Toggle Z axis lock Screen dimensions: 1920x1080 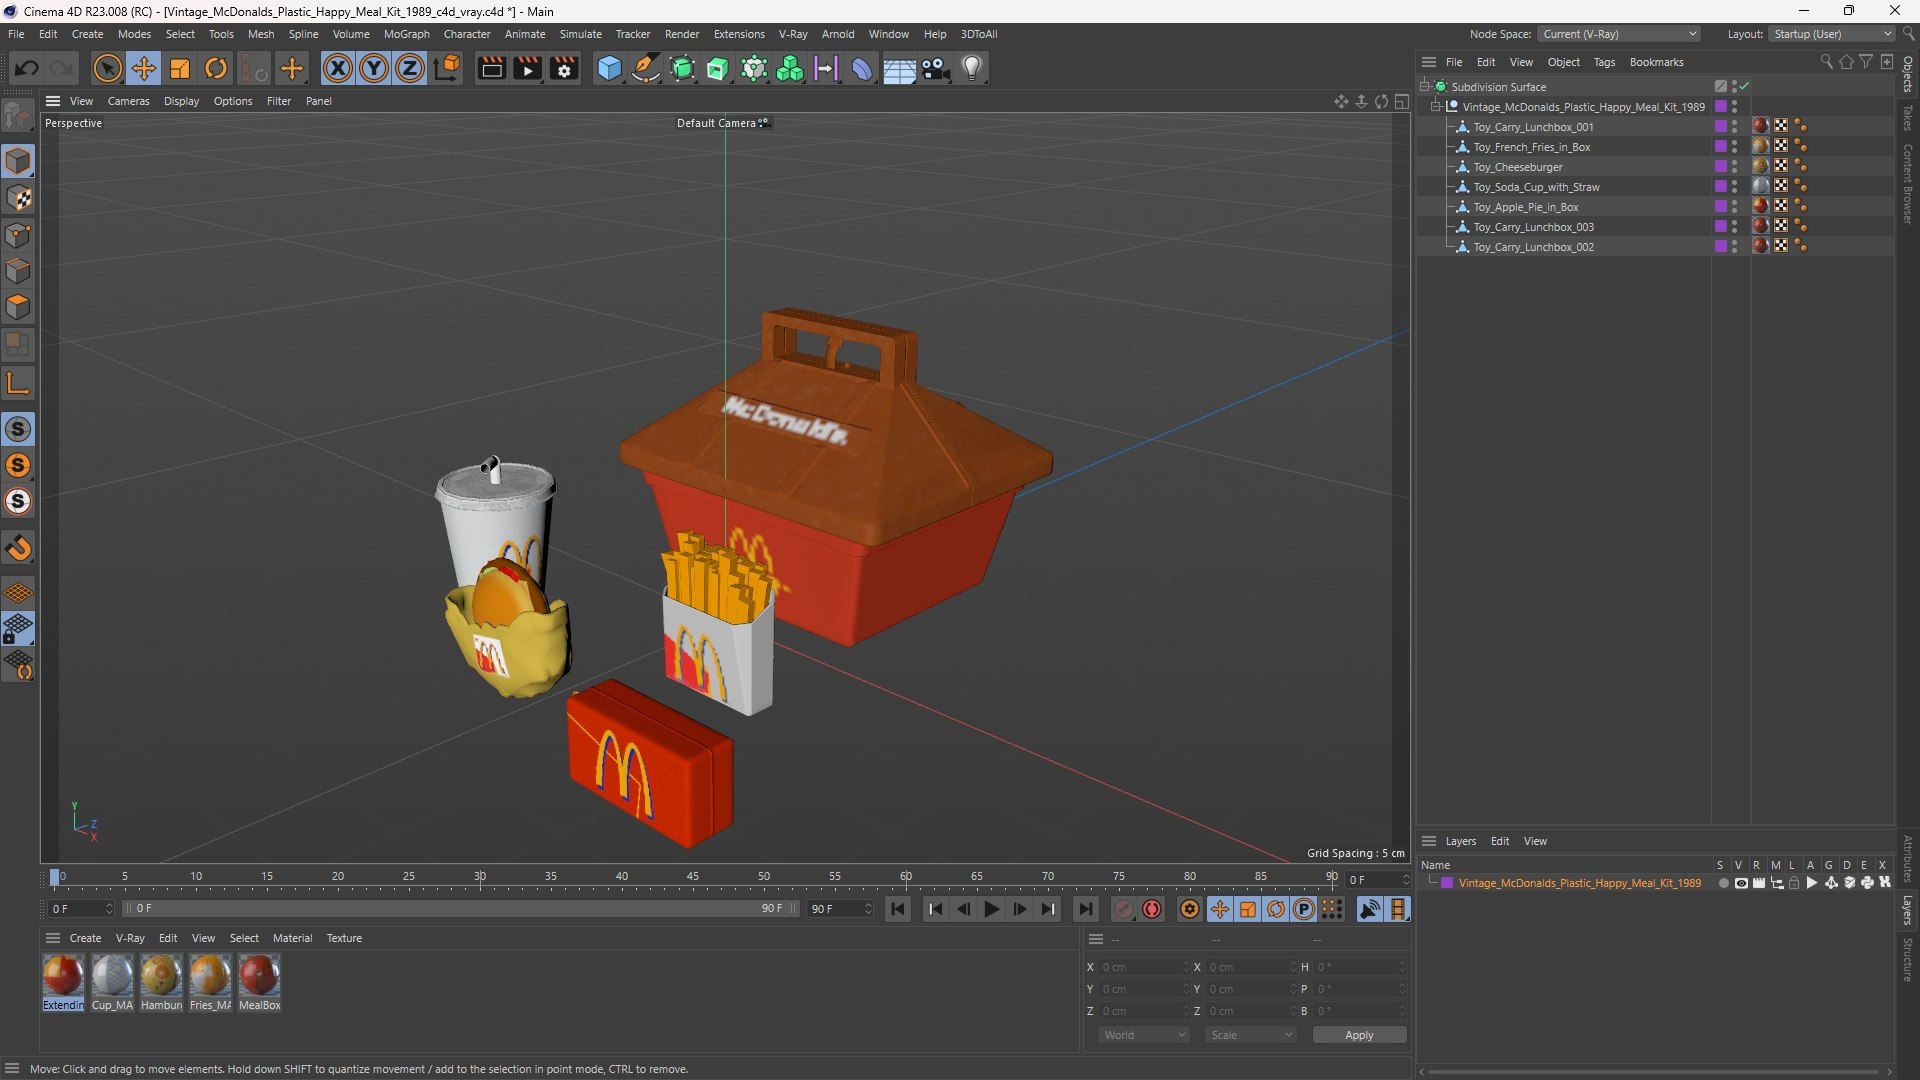(410, 68)
